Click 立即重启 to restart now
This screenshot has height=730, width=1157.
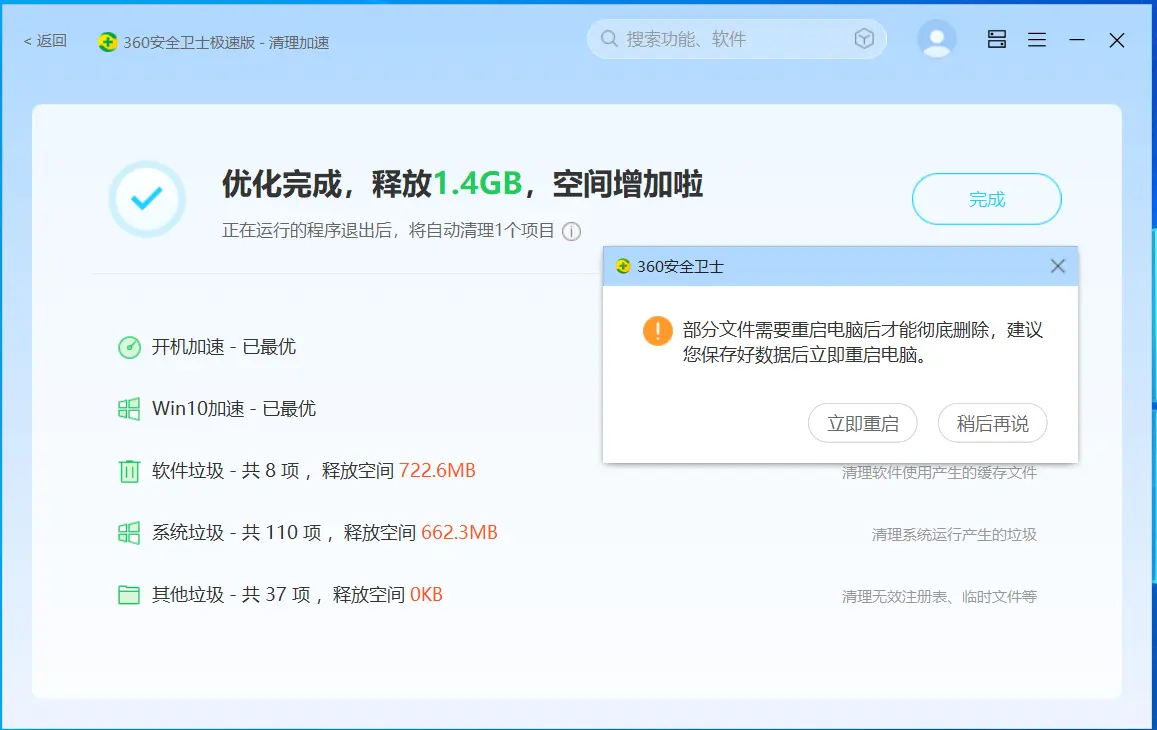point(863,423)
